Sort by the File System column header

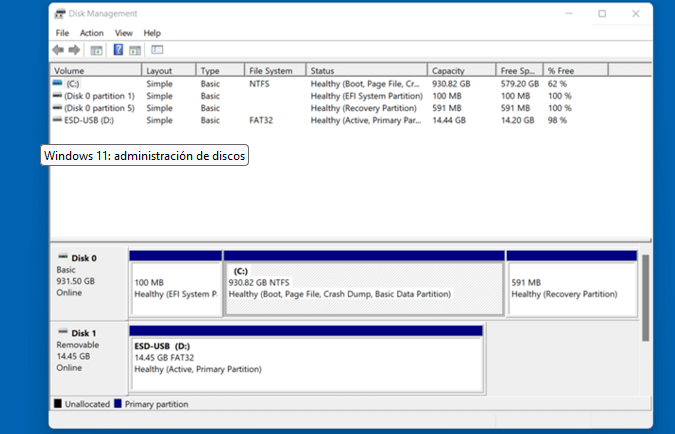coord(276,71)
